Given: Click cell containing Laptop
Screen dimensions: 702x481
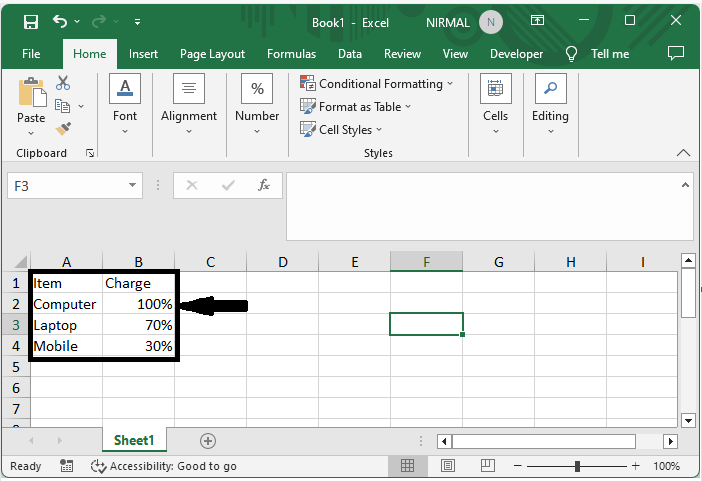Looking at the screenshot, I should pyautogui.click(x=66, y=325).
